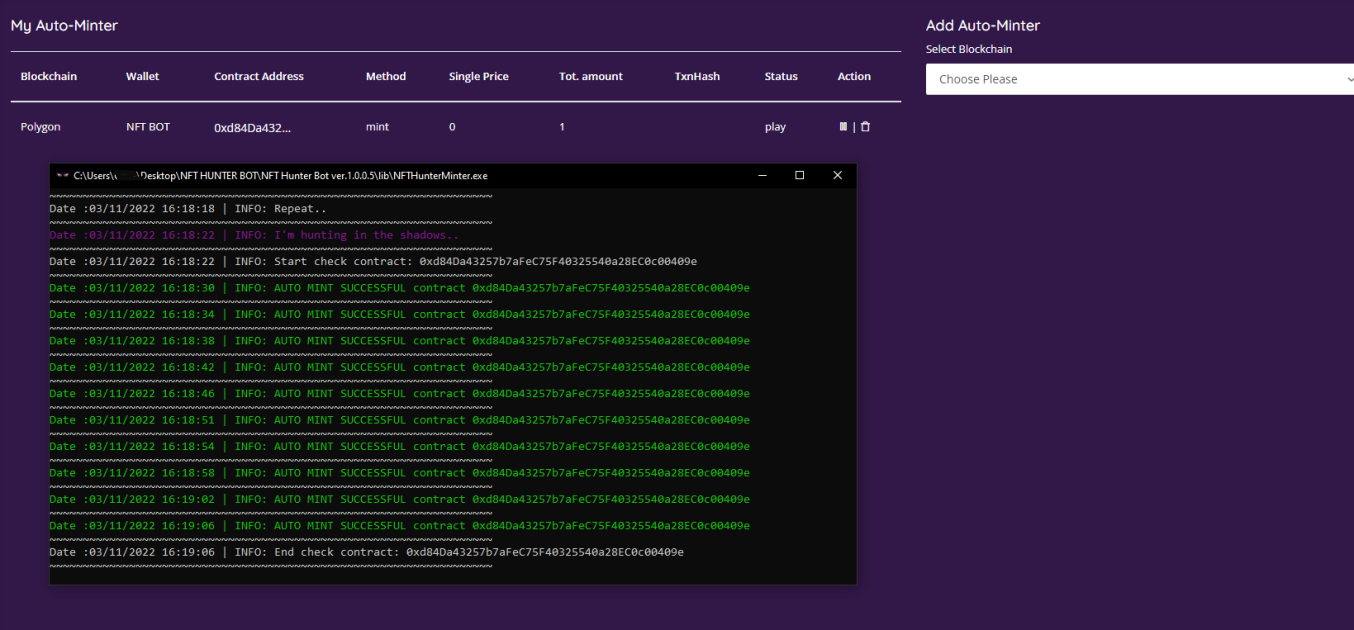This screenshot has height=630, width=1354.
Task: Click the Action column header
Action: [x=854, y=76]
